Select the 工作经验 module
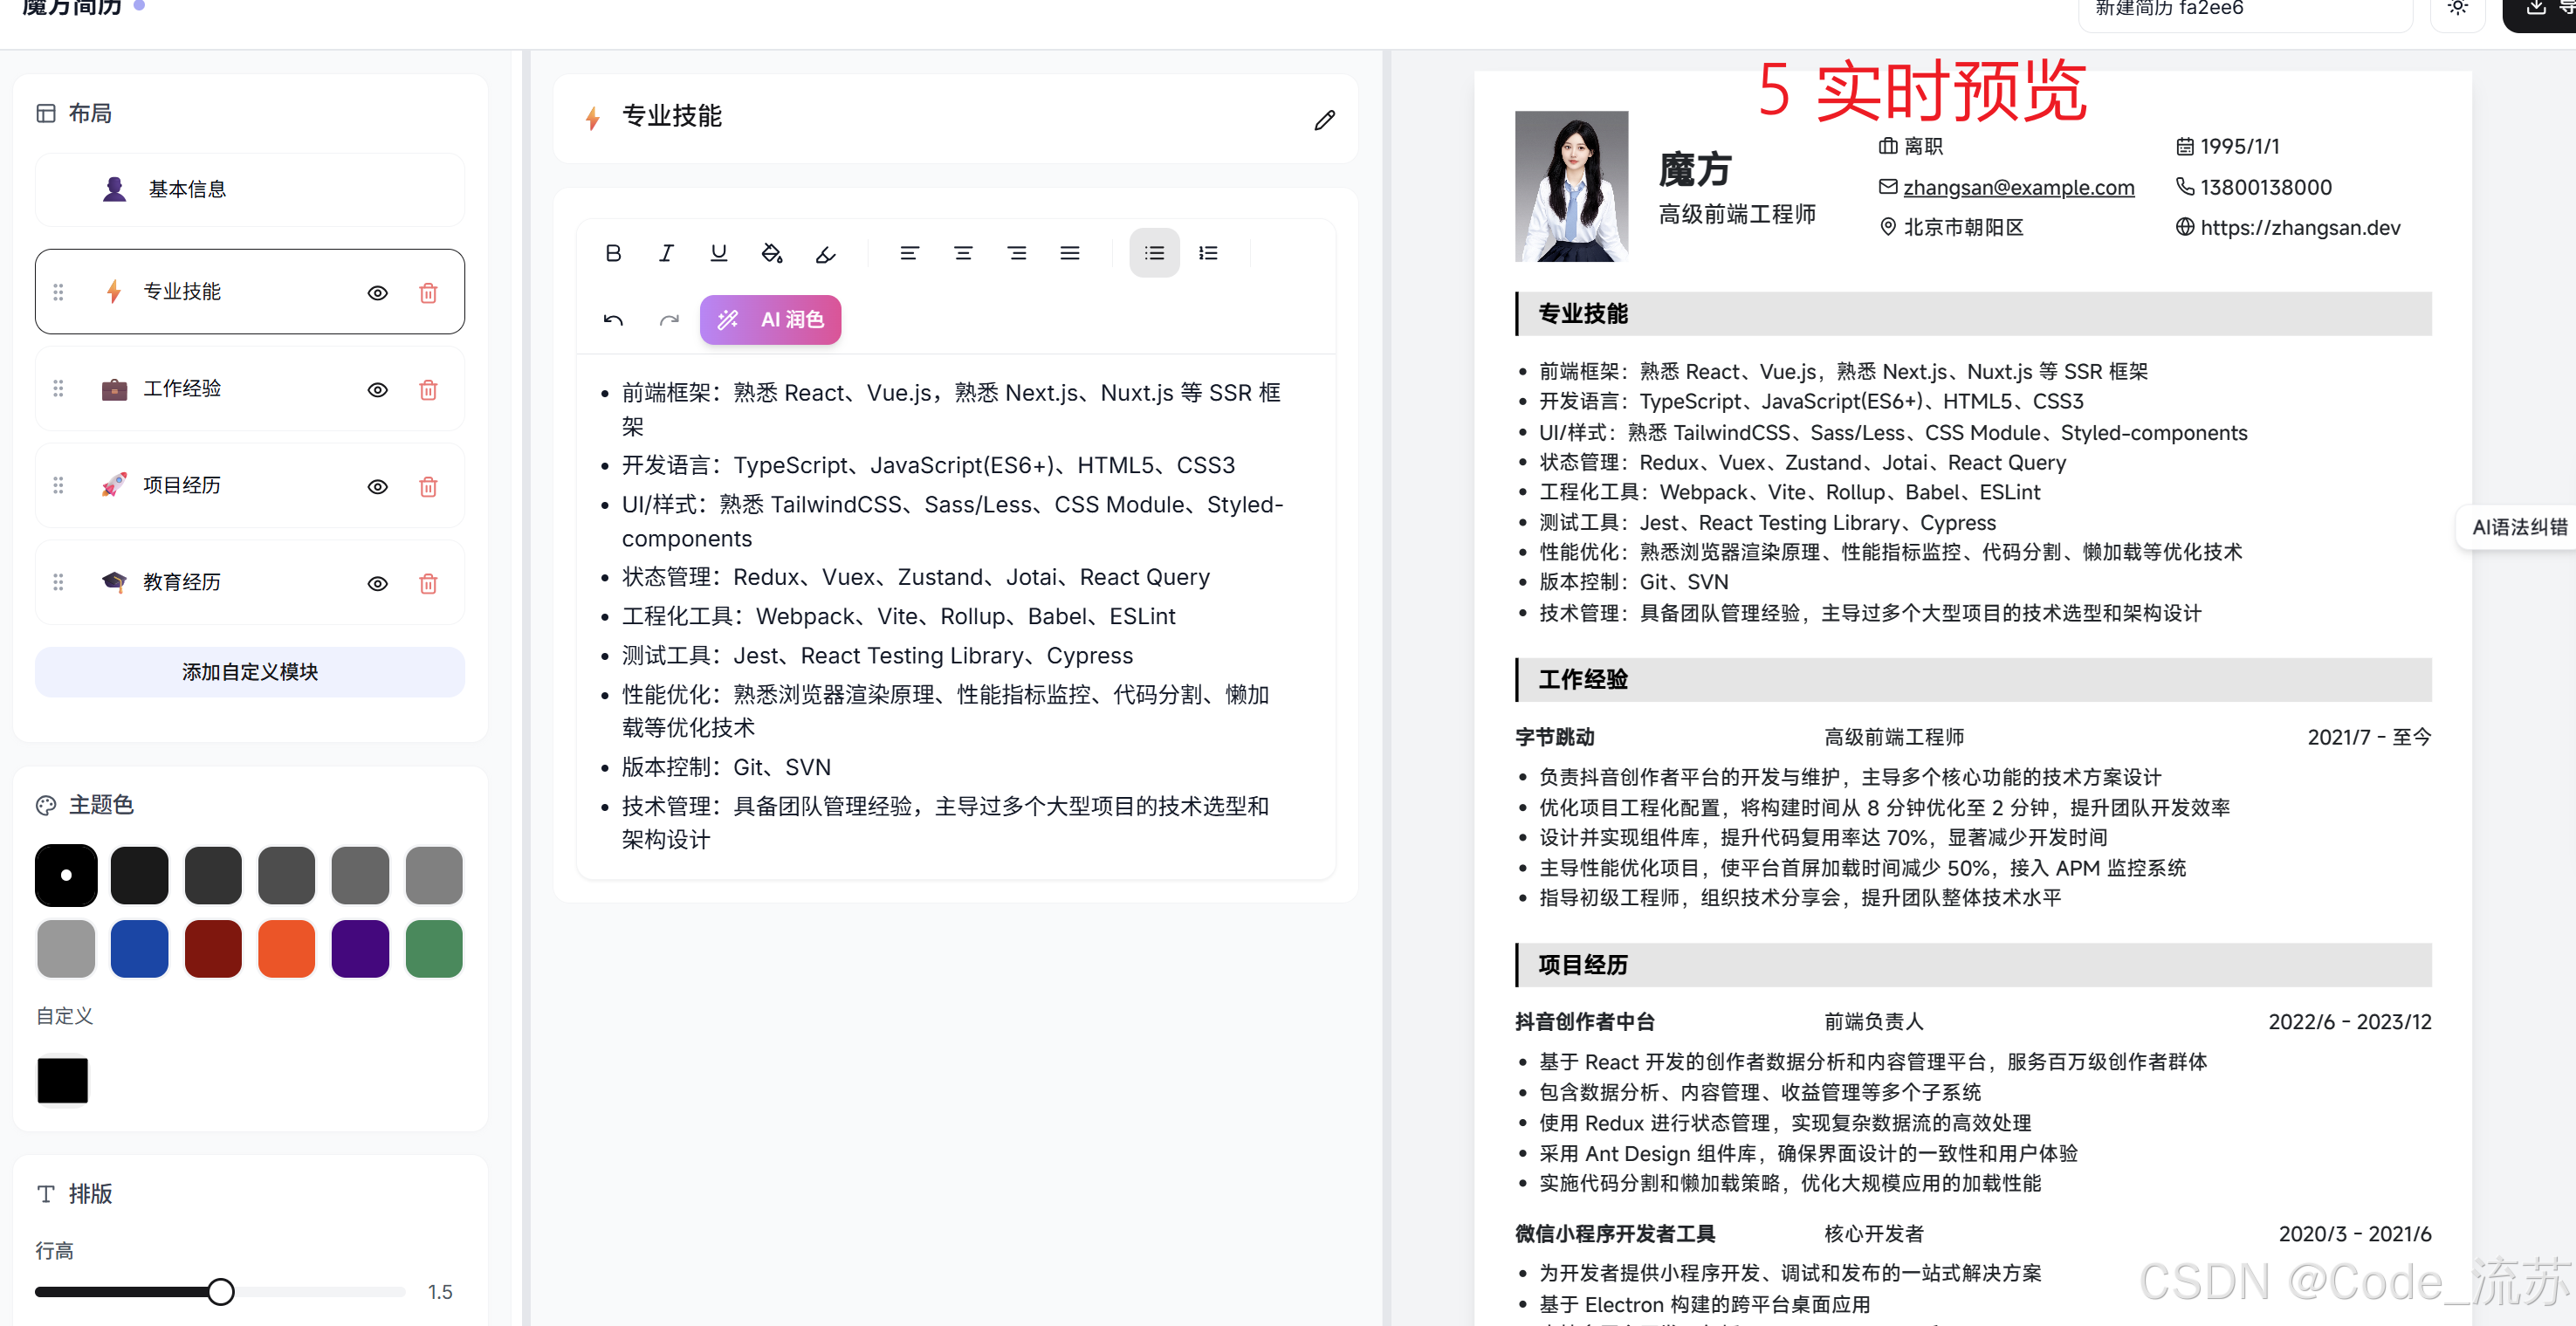 click(182, 389)
